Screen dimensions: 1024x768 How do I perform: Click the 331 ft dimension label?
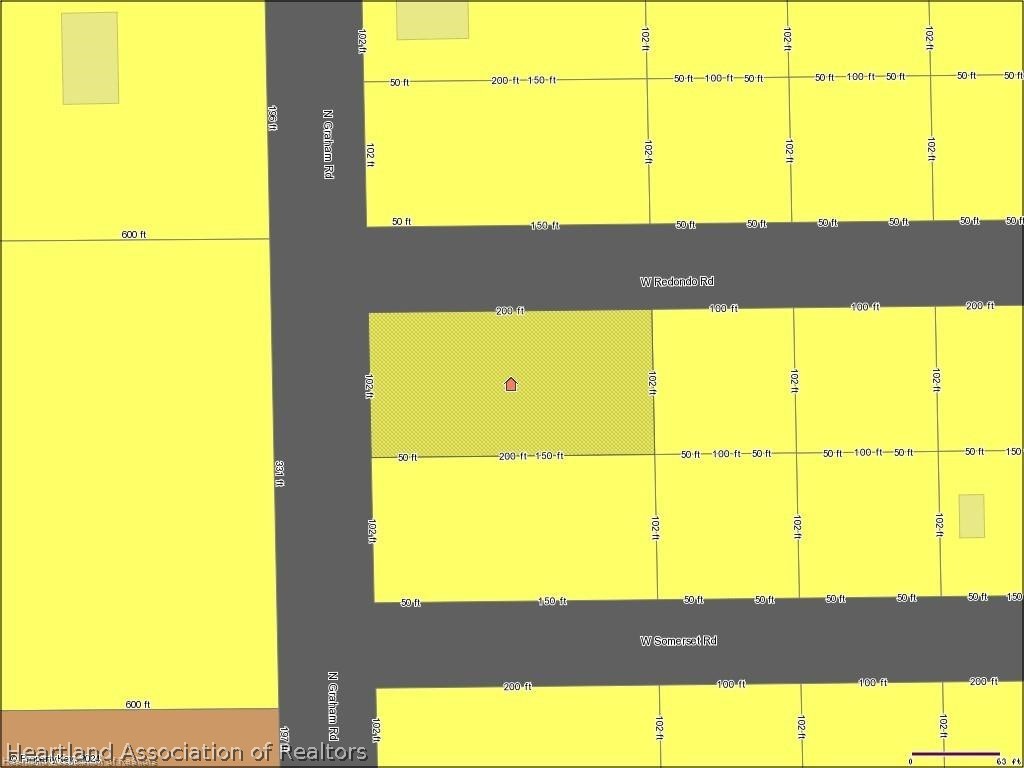280,473
